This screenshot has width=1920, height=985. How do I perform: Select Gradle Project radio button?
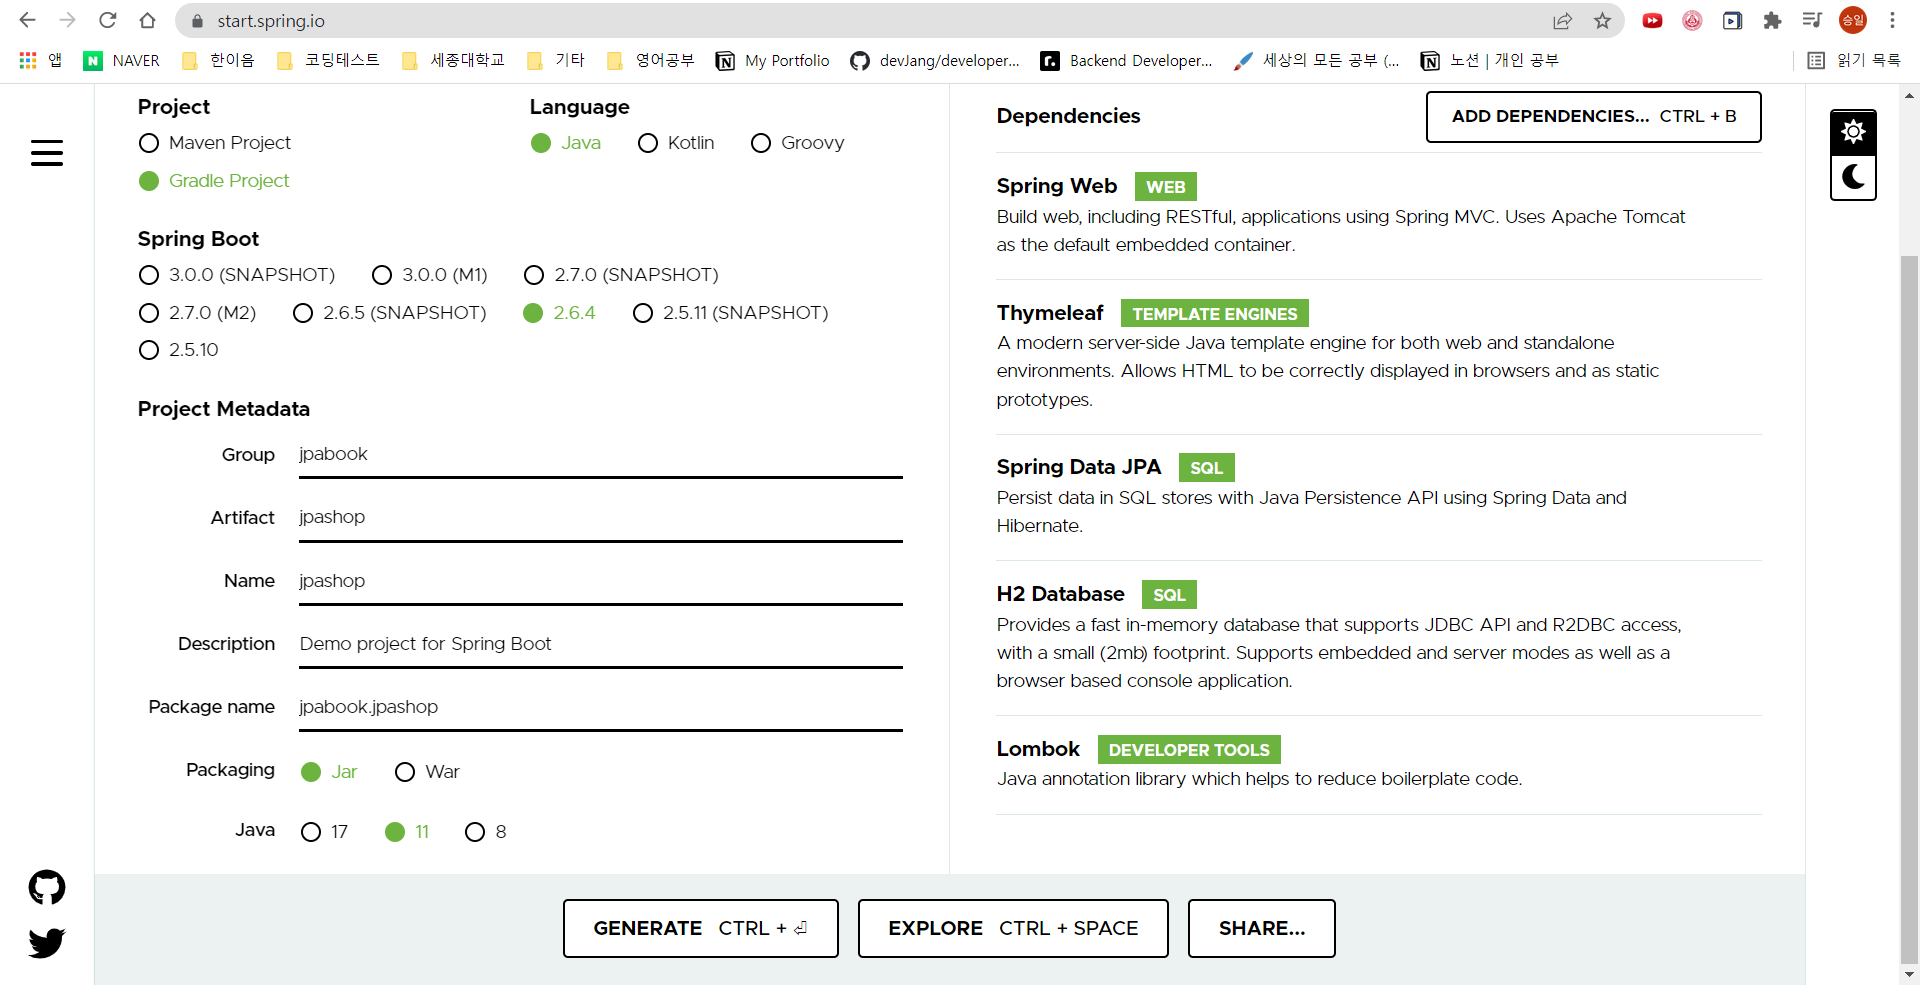(x=214, y=181)
